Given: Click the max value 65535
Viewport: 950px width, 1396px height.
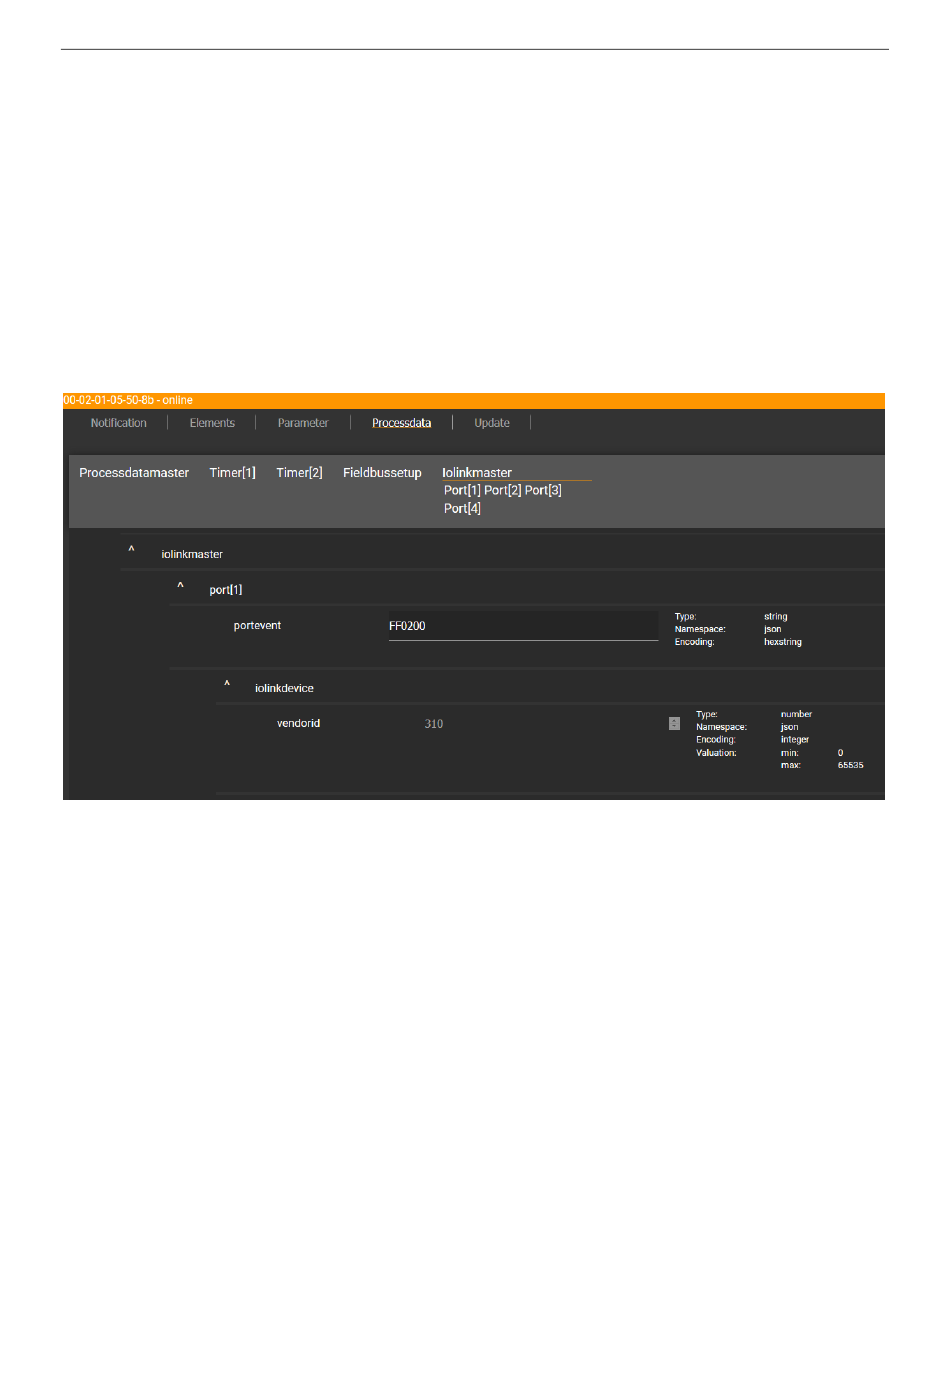Looking at the screenshot, I should pyautogui.click(x=850, y=765).
